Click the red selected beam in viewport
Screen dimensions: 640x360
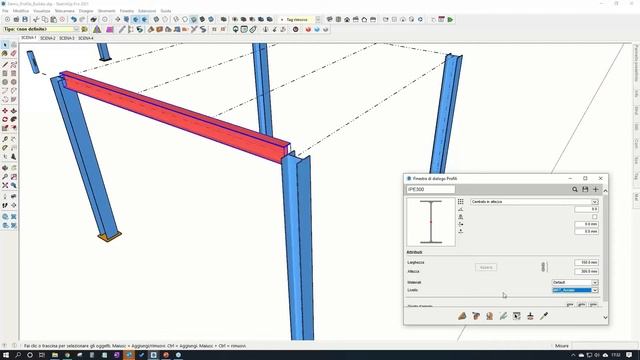coord(176,118)
